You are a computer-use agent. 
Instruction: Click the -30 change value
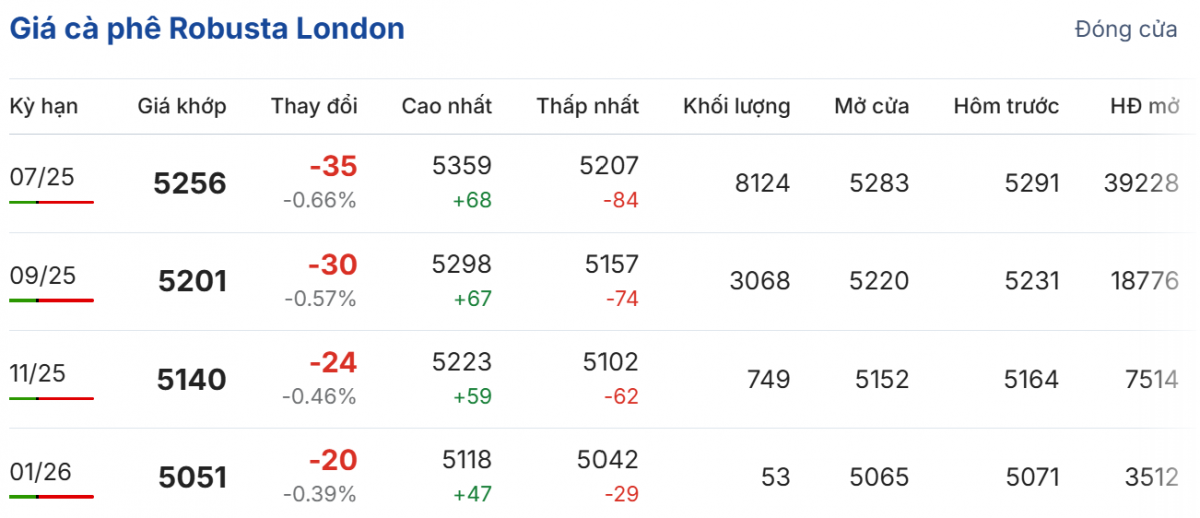pos(332,265)
